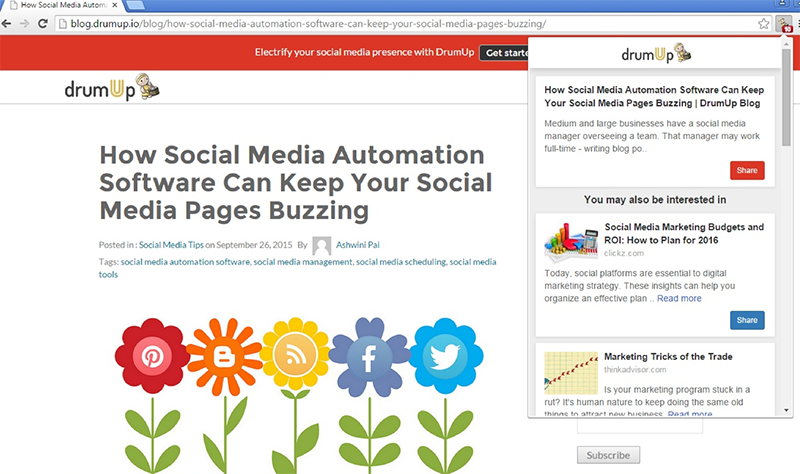Click the You may also be interested in heading
Viewport: 800px width, 474px height.
pyautogui.click(x=655, y=199)
